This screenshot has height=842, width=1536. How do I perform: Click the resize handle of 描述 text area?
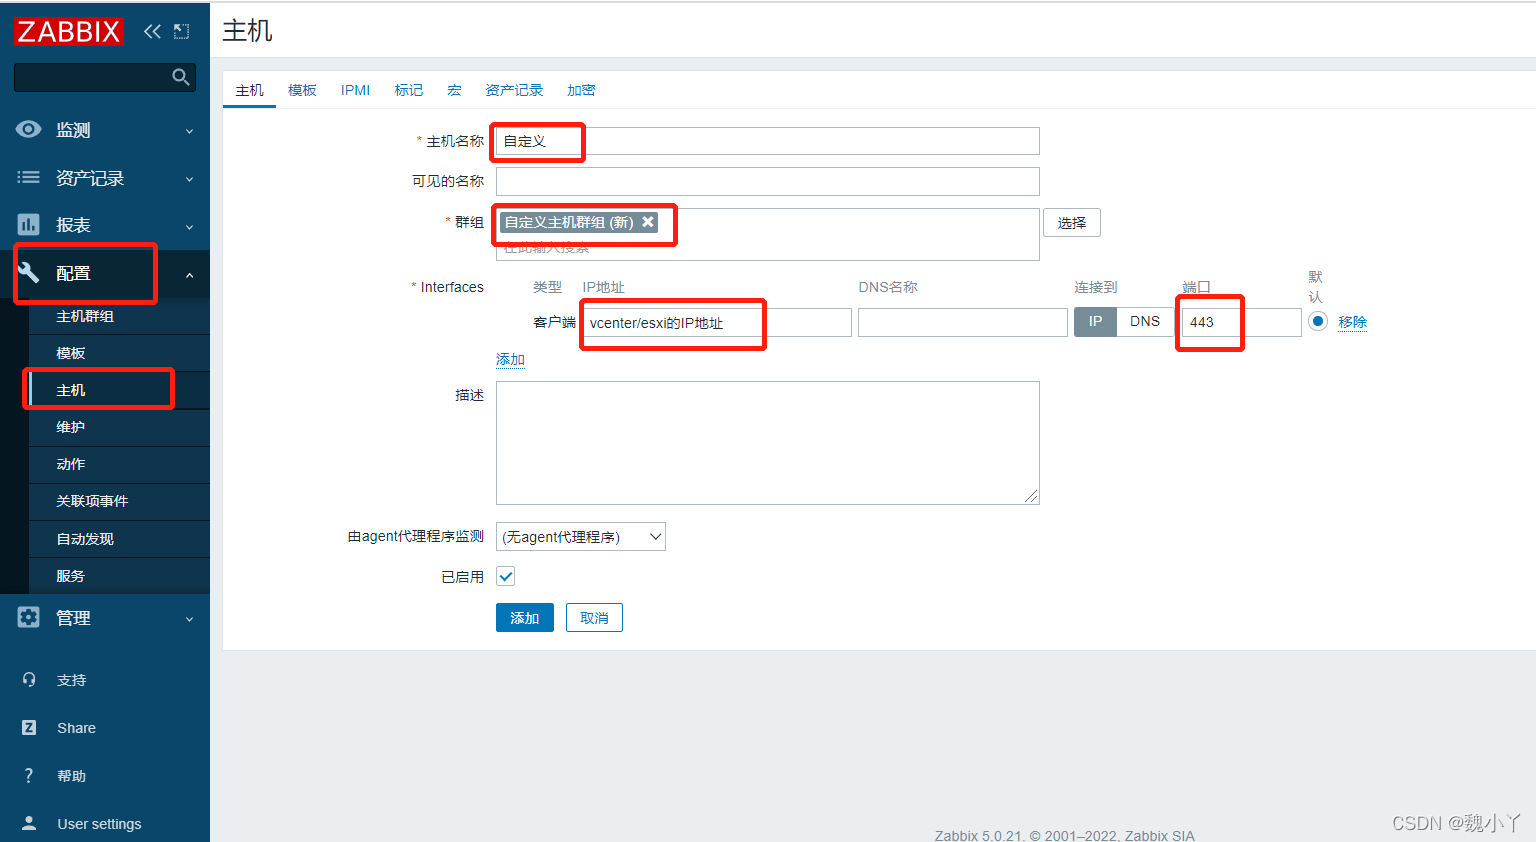[1031, 496]
